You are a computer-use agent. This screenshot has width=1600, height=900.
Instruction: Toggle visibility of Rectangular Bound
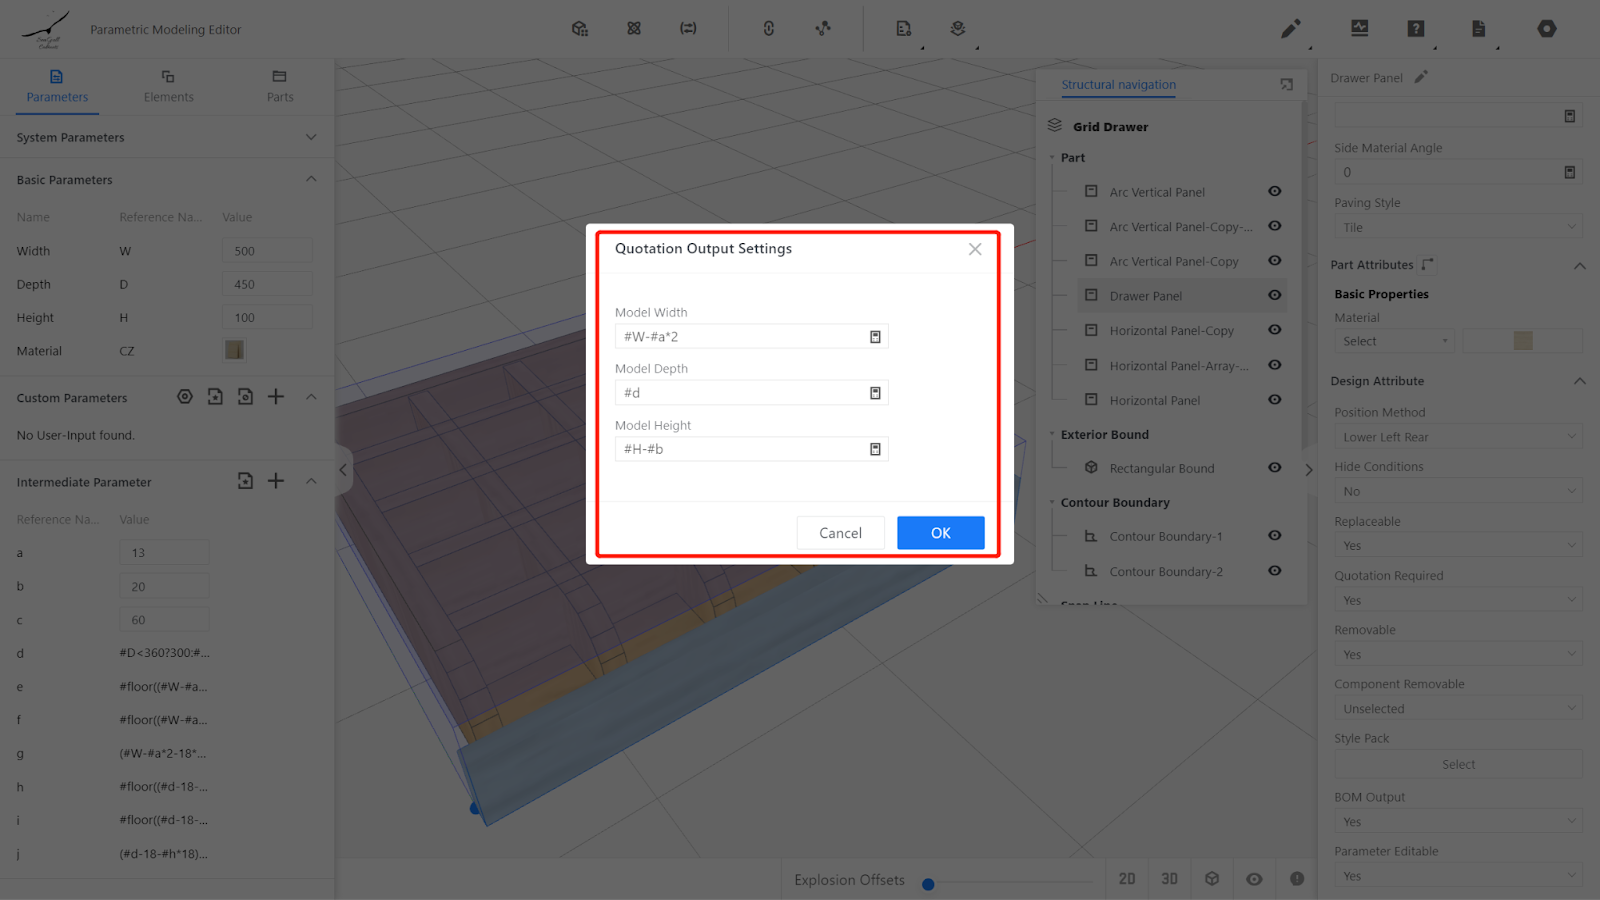pos(1275,468)
